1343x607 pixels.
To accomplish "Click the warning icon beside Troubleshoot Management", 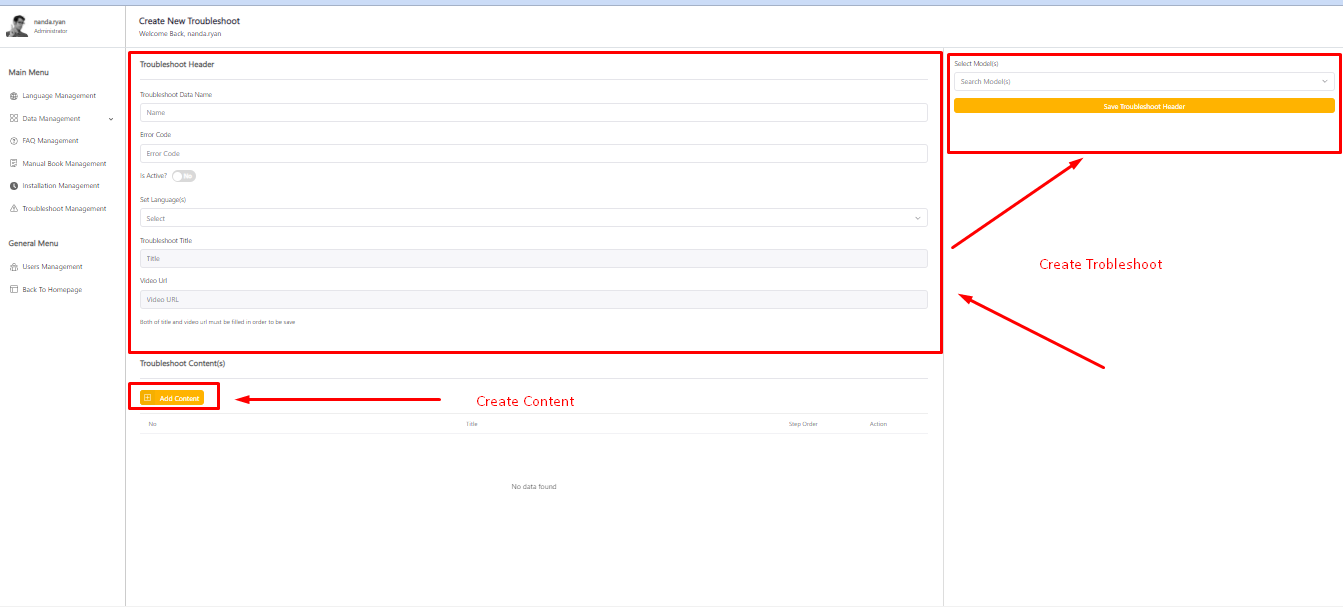I will click(x=13, y=209).
